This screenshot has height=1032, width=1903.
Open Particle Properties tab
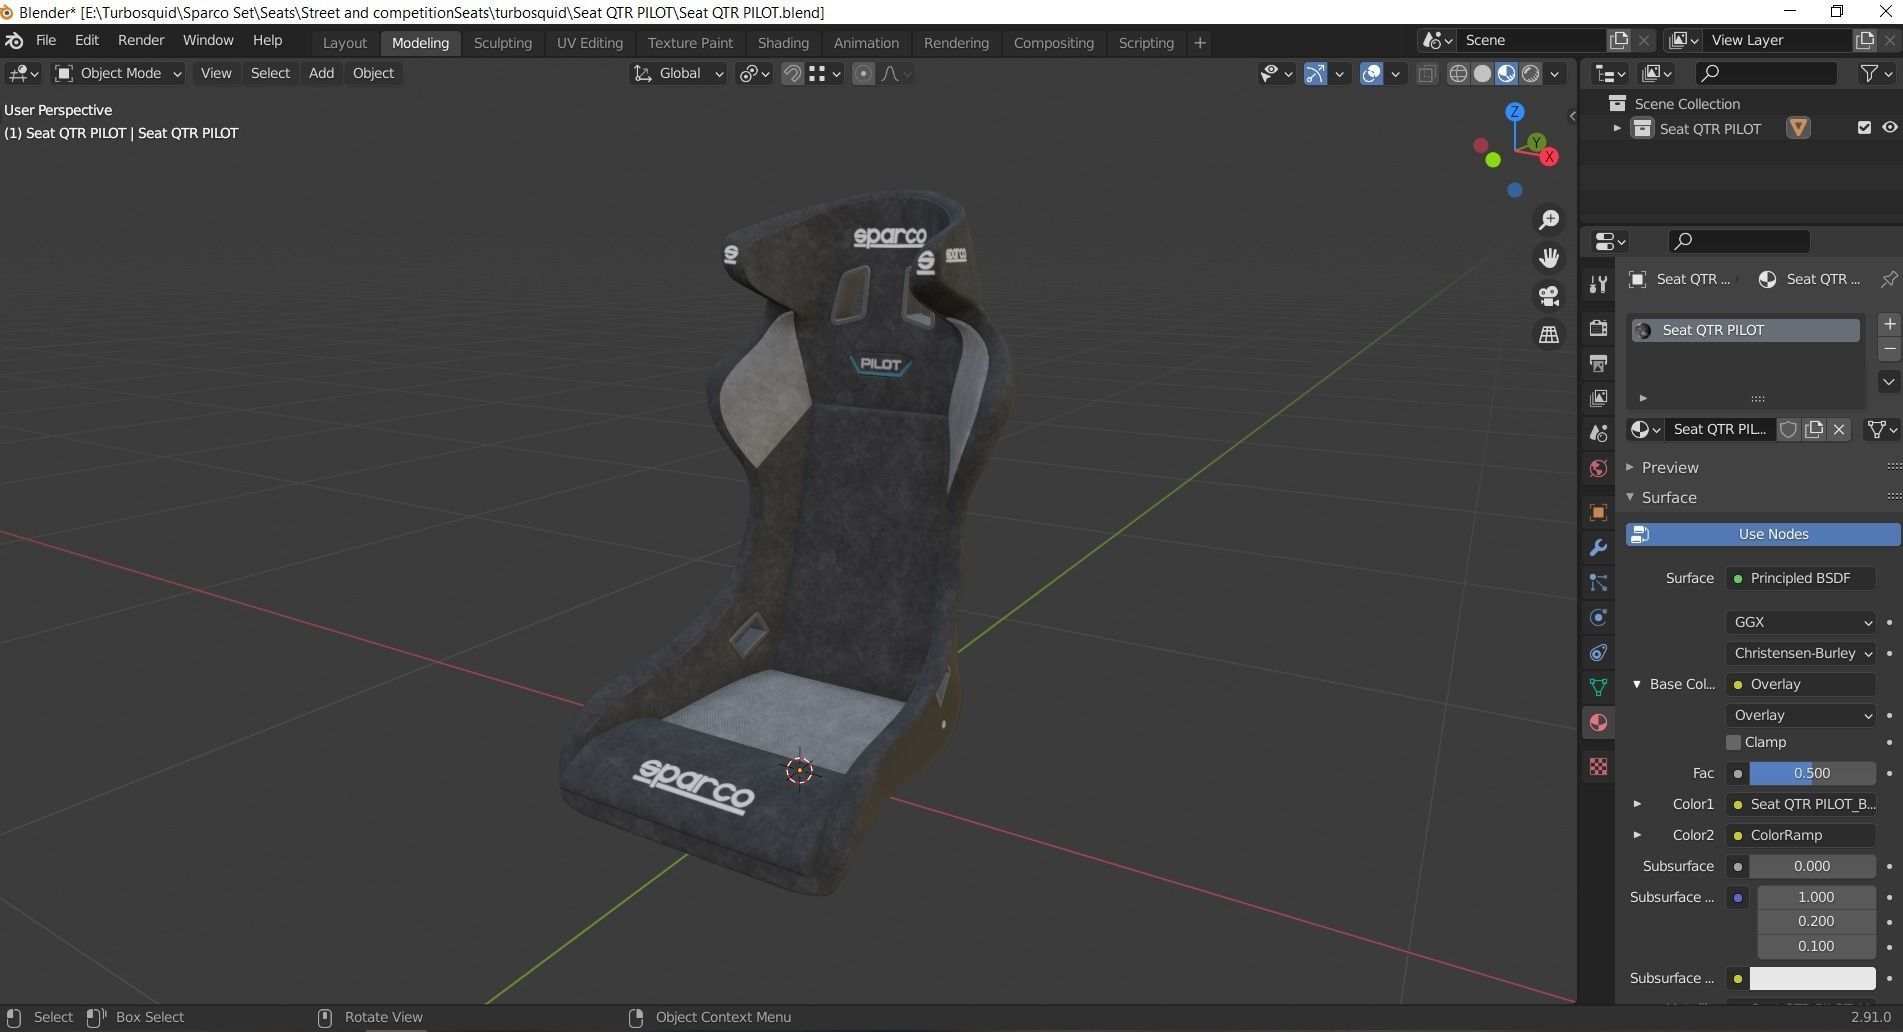click(1598, 583)
